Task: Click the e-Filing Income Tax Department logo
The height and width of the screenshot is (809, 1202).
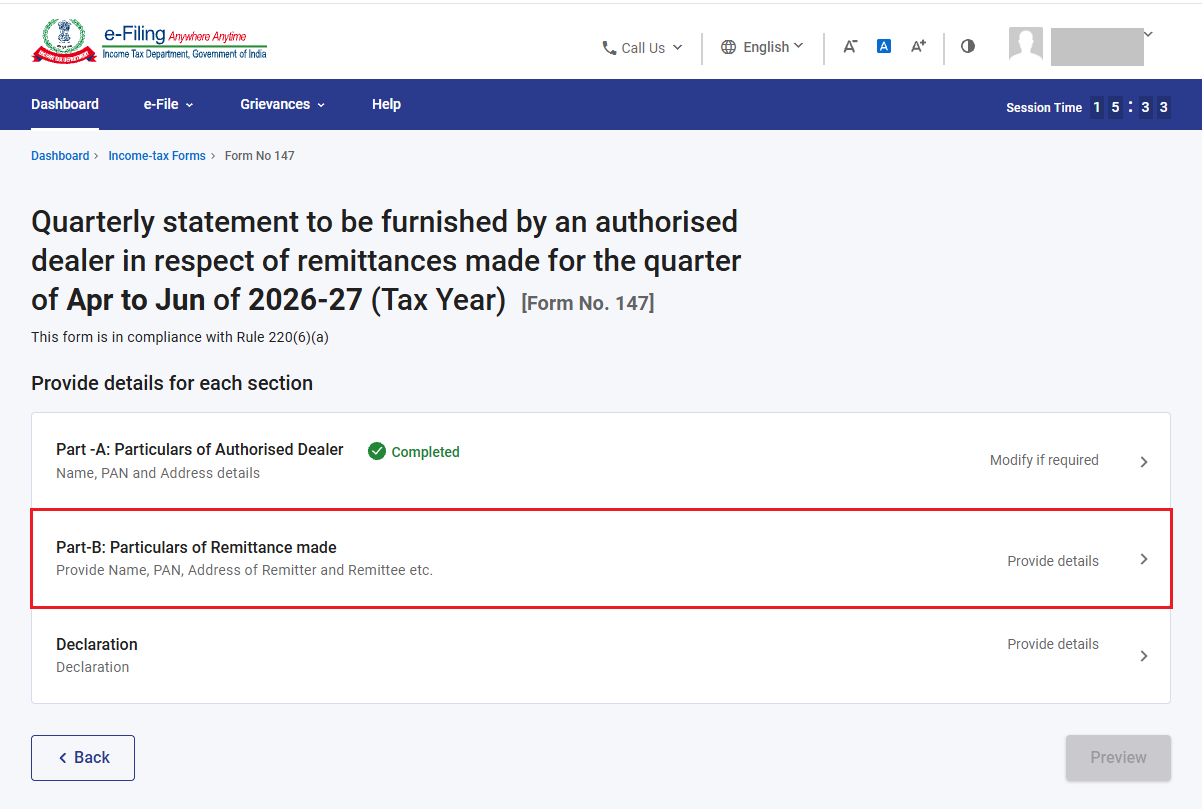Action: pyautogui.click(x=149, y=41)
